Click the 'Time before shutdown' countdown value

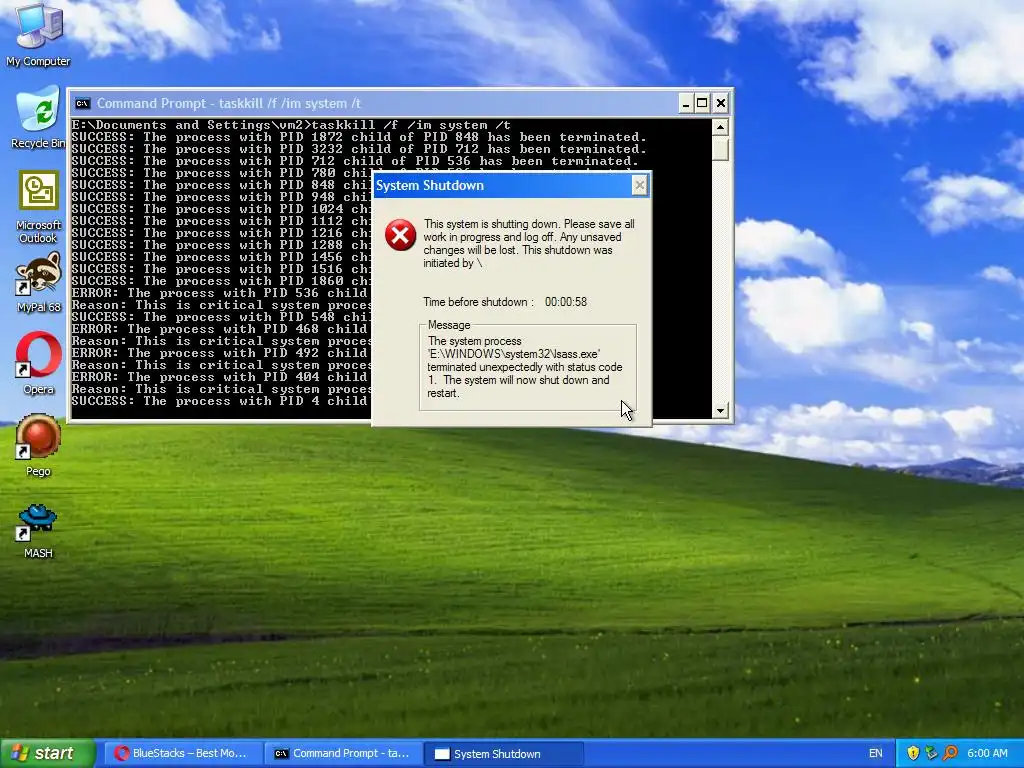[566, 302]
